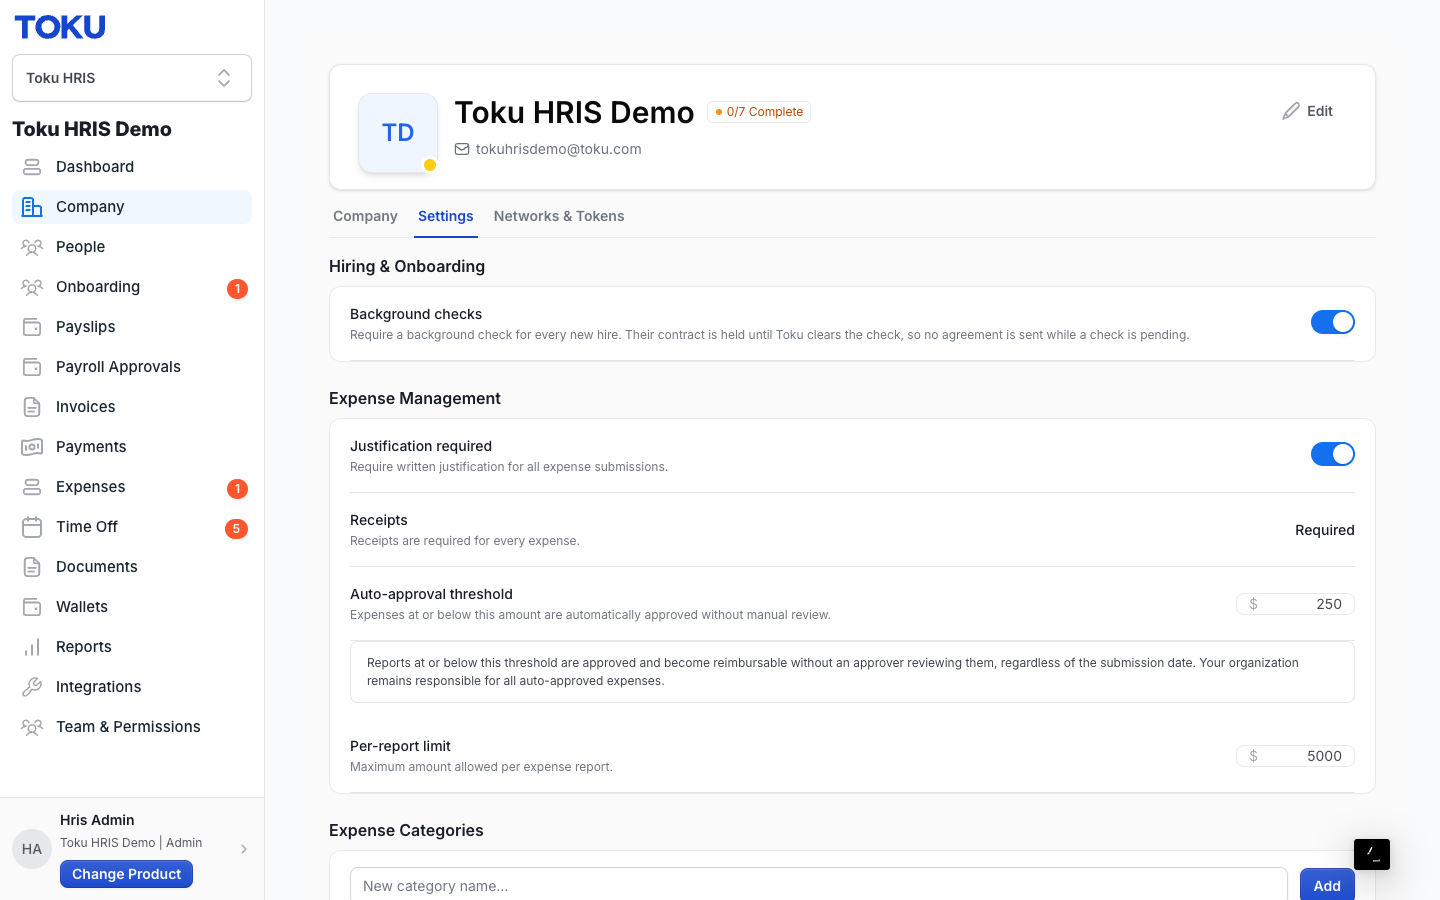This screenshot has width=1440, height=900.
Task: Click the TD company avatar
Action: coord(398,133)
